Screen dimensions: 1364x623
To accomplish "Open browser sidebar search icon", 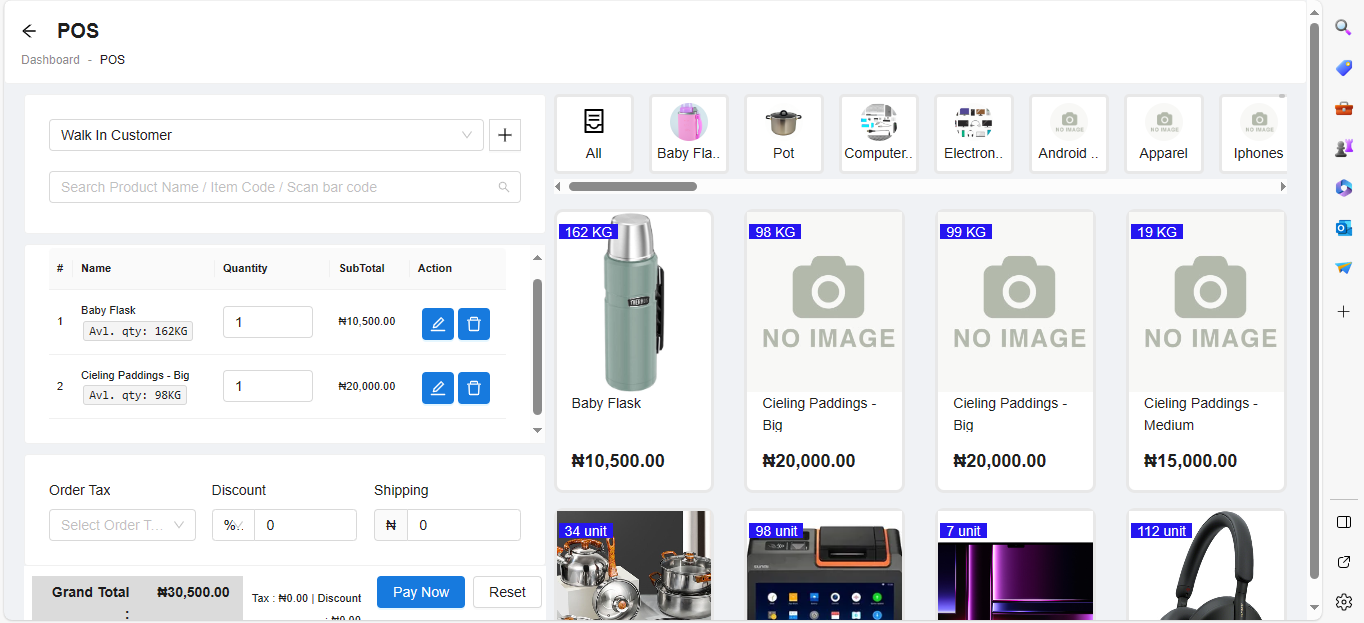I will coord(1343,27).
